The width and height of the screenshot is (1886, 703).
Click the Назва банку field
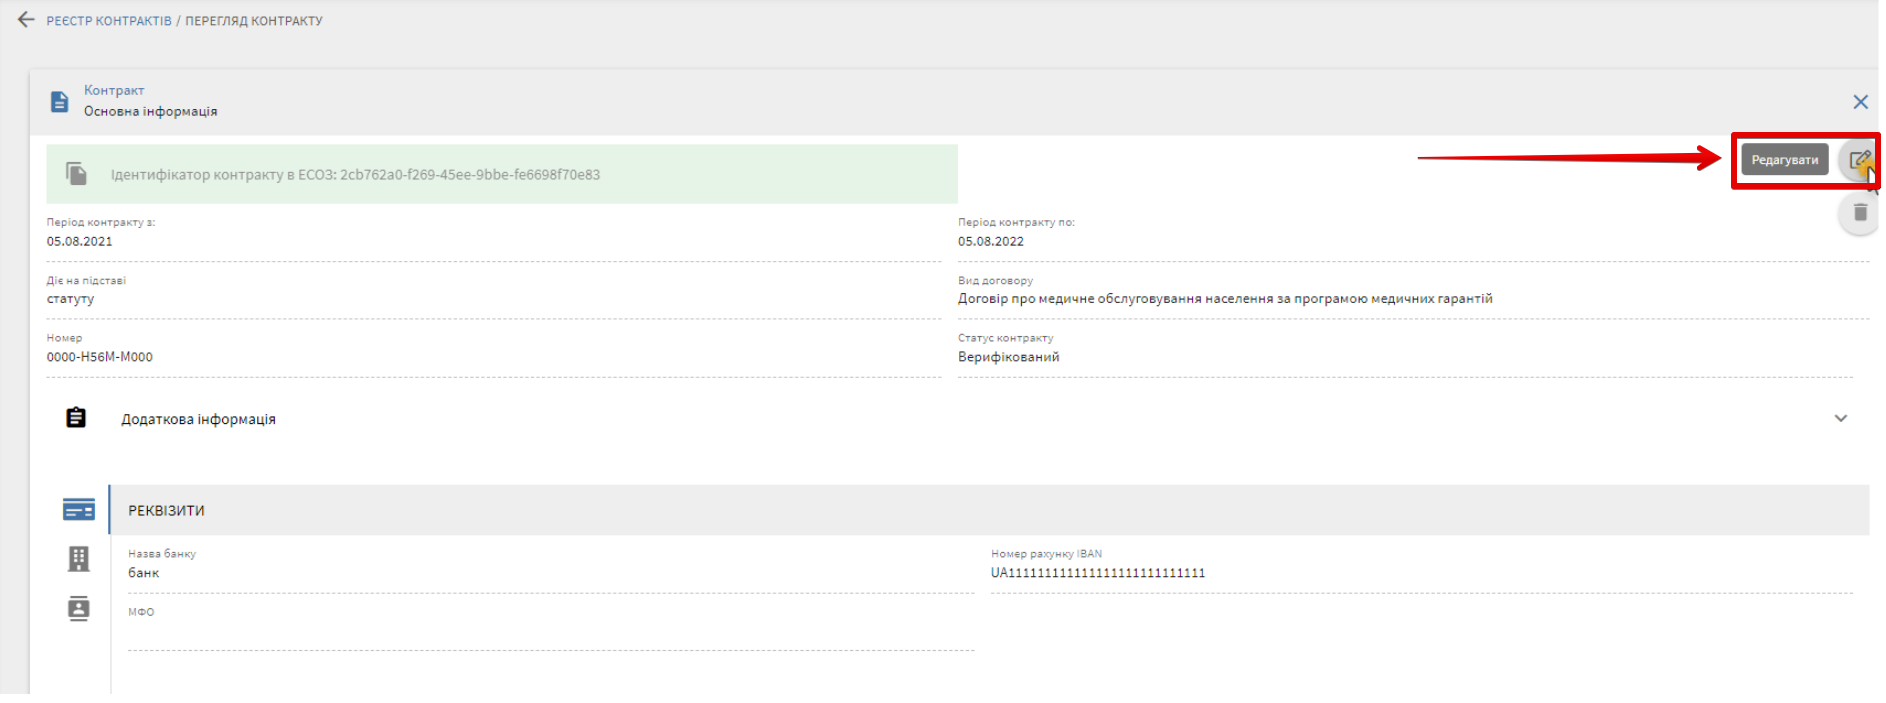point(550,573)
